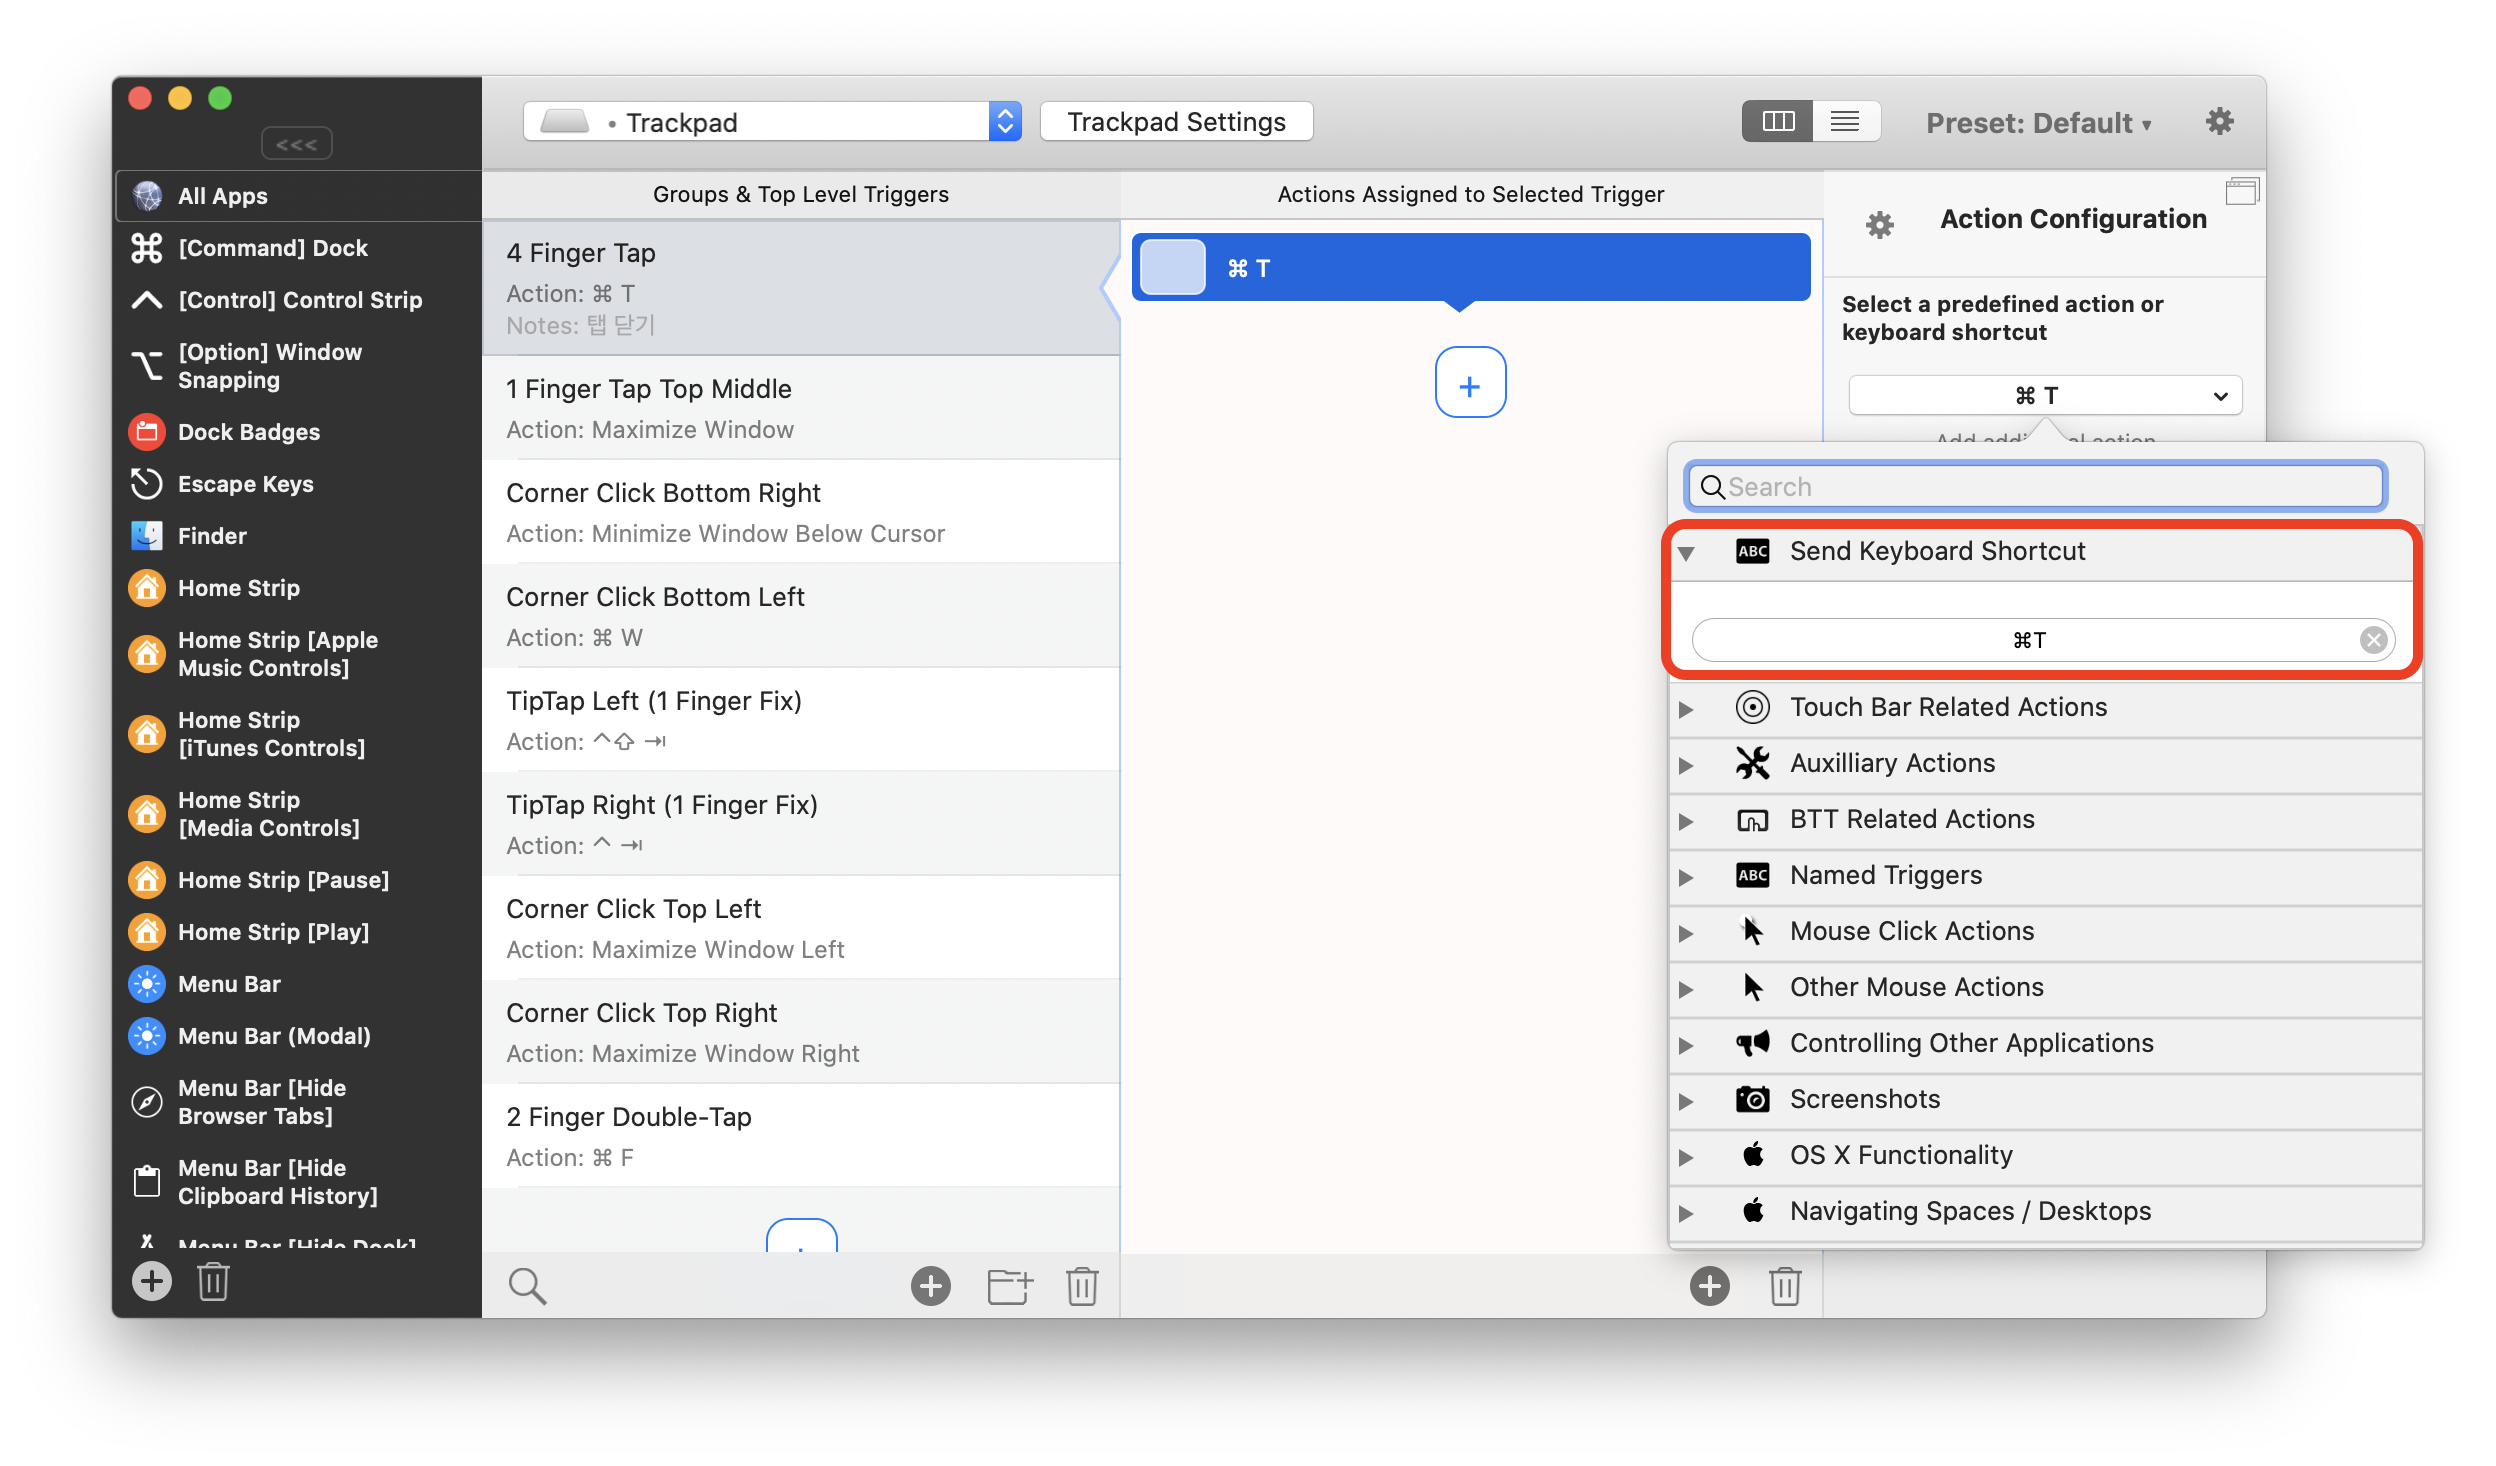Click the magnifier icon below triggers list

[527, 1286]
